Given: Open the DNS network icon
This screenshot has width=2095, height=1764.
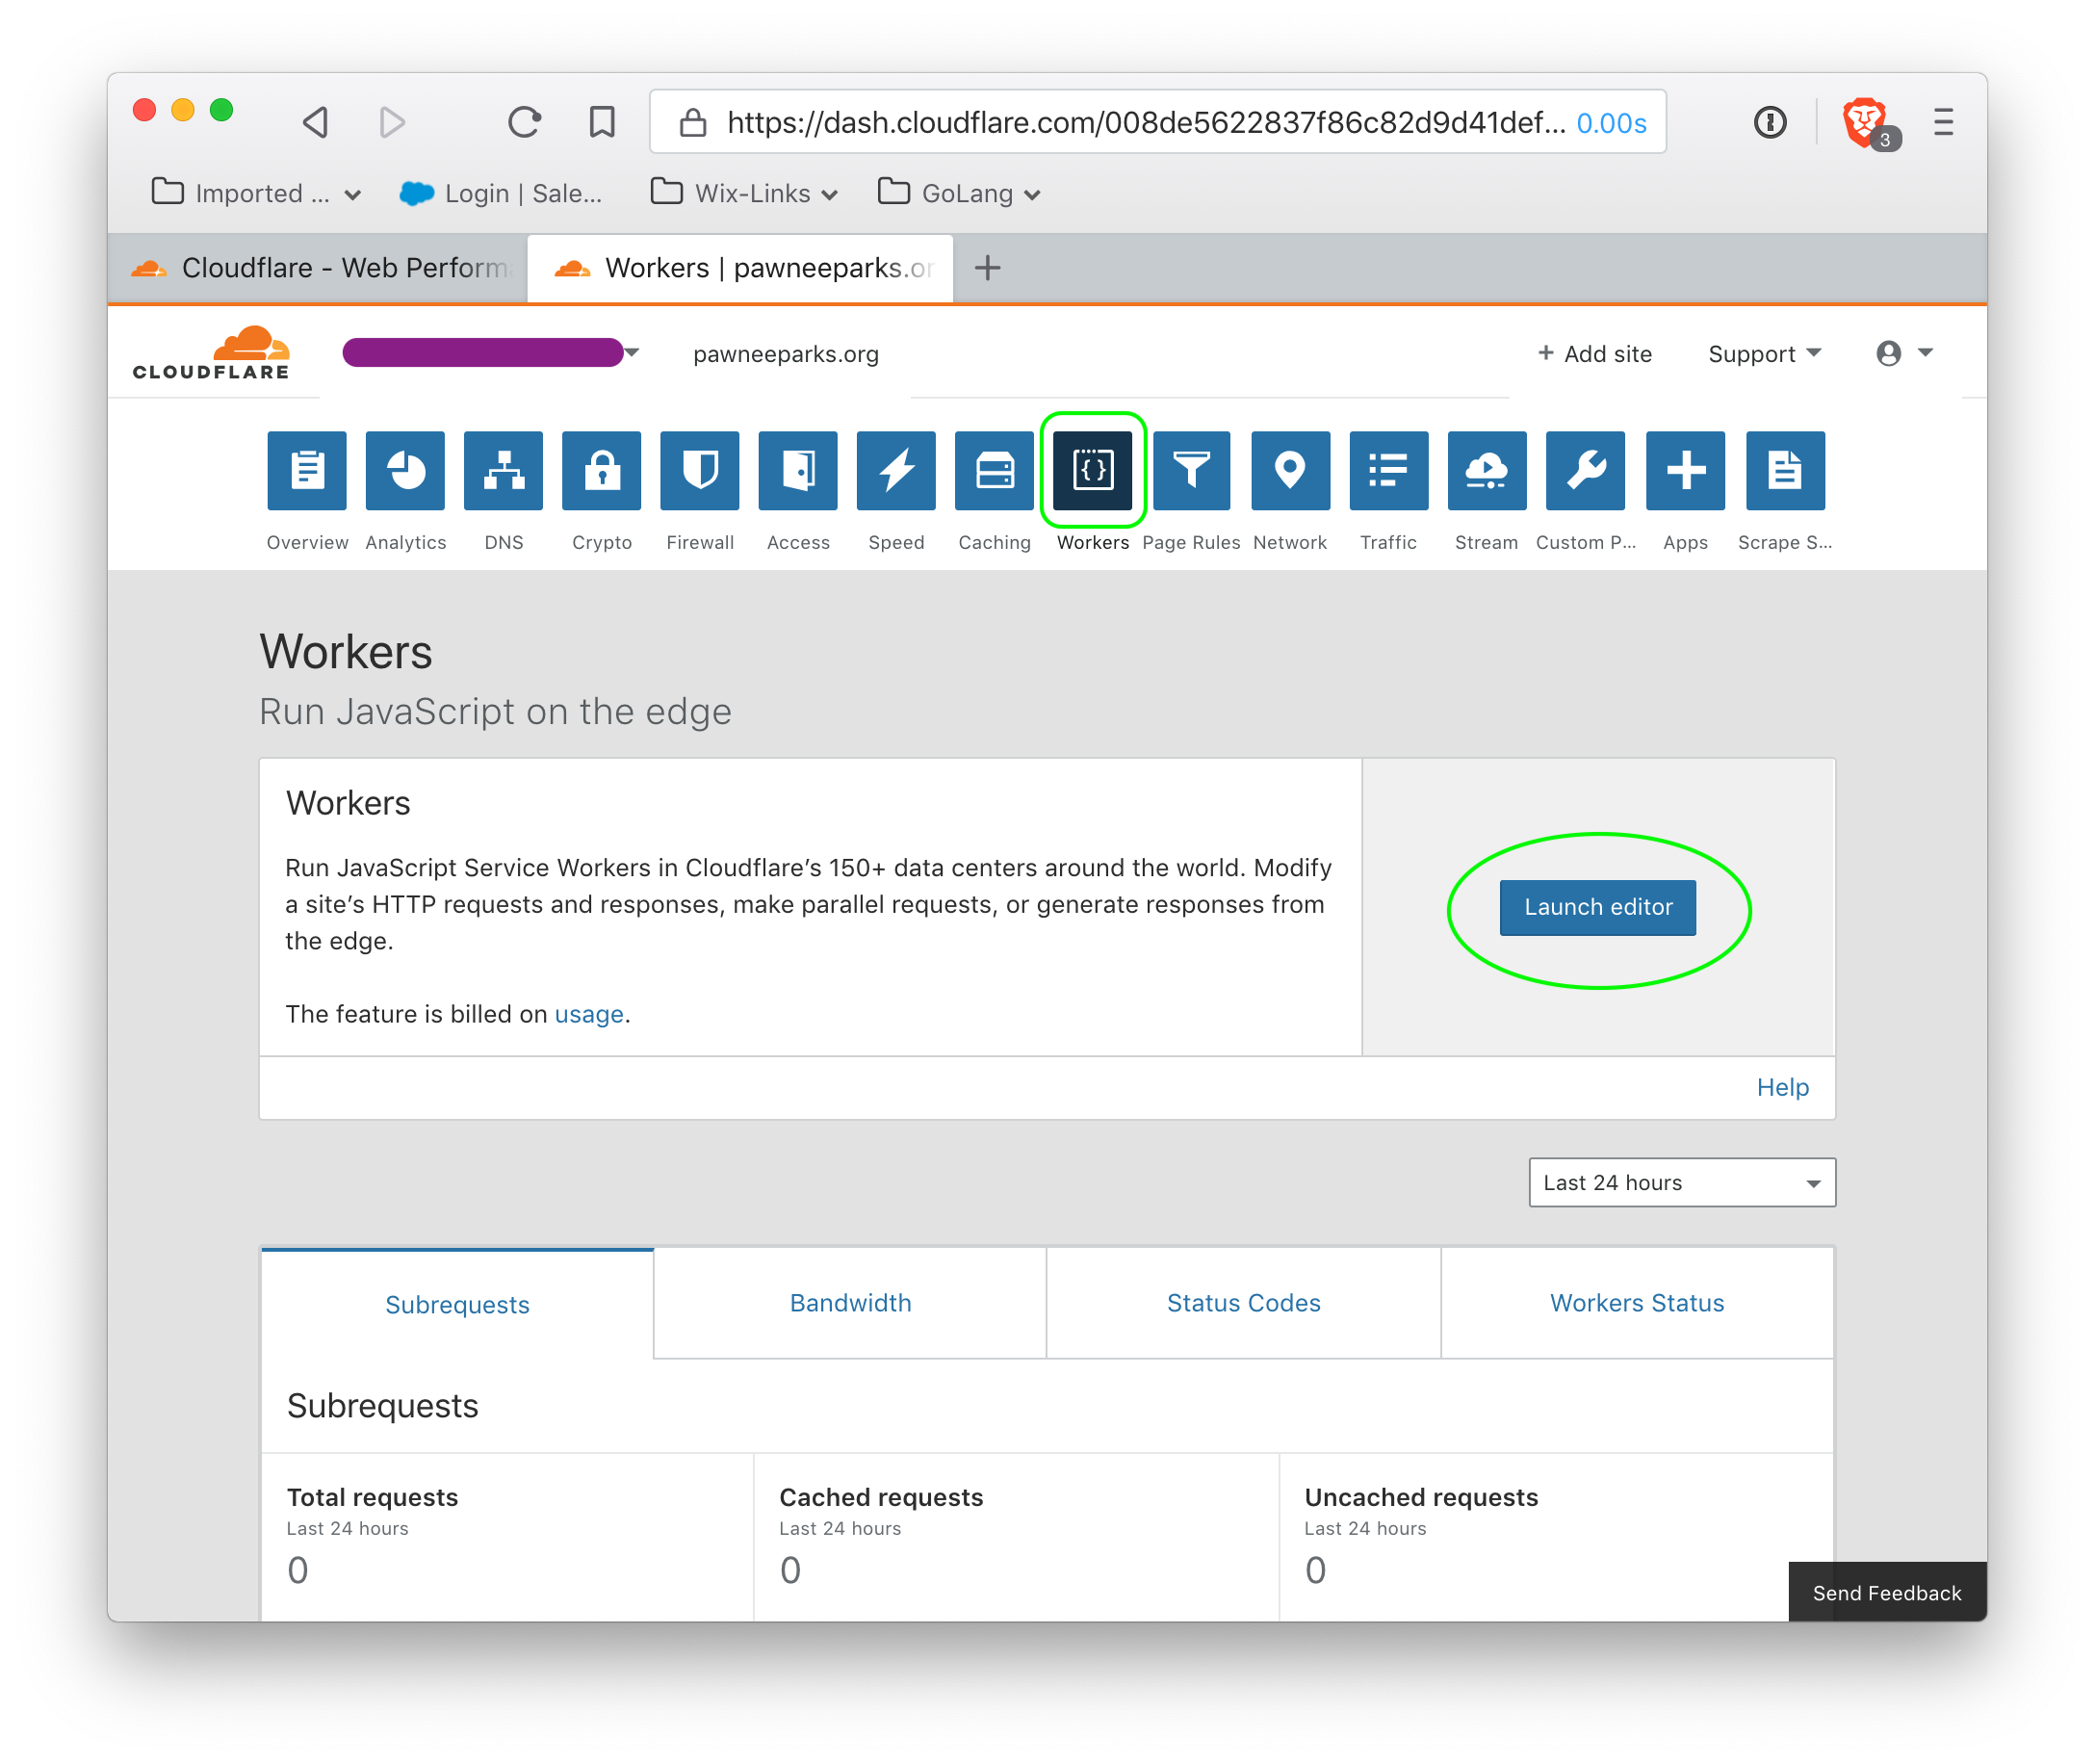Looking at the screenshot, I should pos(503,470).
